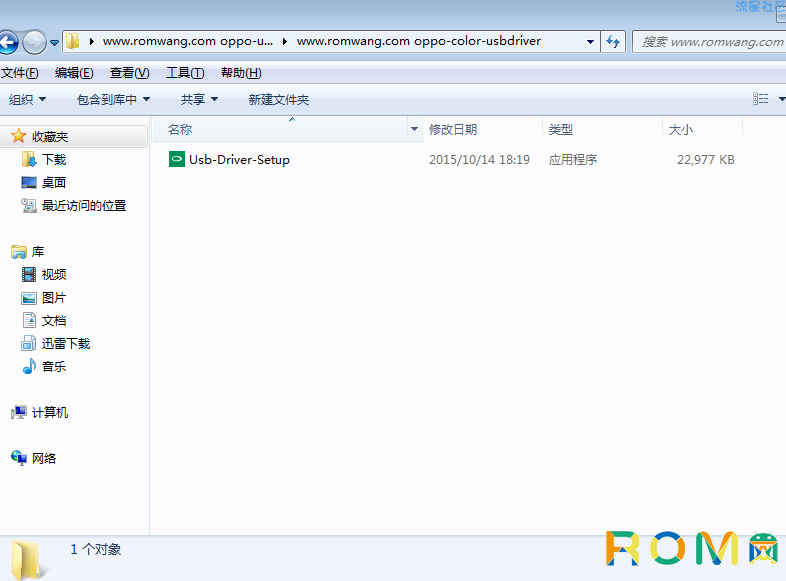Click the 计算机 computer icon
This screenshot has height=581, width=786.
[x=19, y=413]
